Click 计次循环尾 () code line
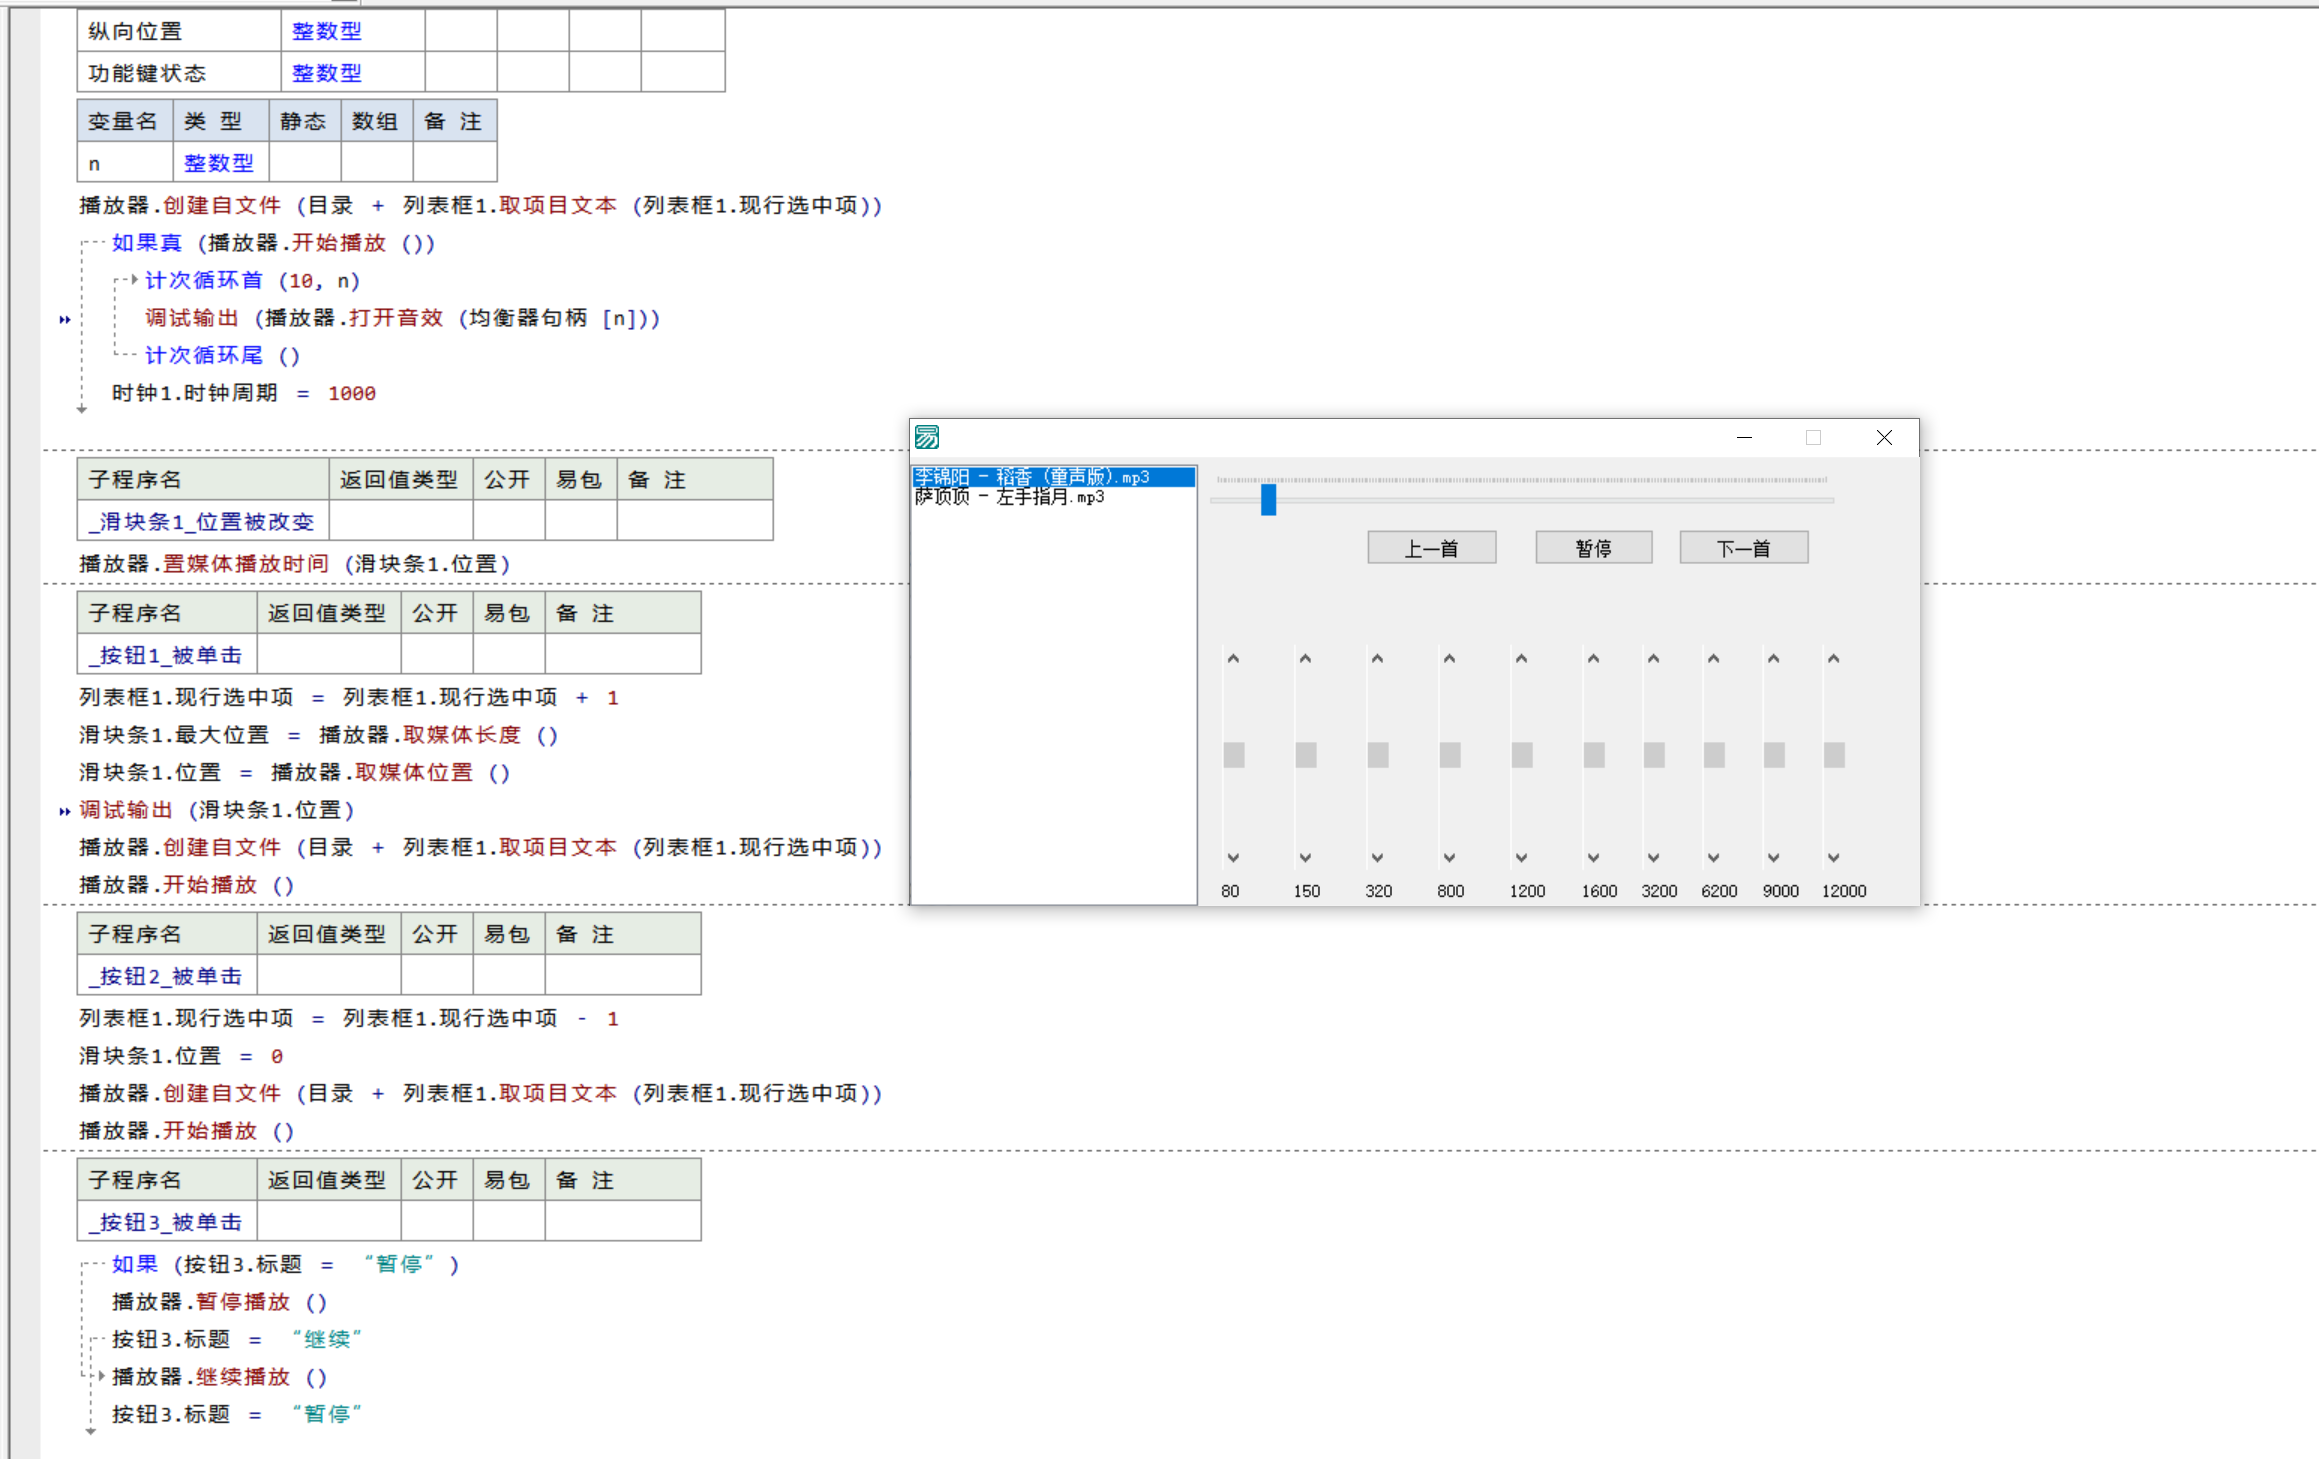The height and width of the screenshot is (1459, 2319). click(x=222, y=356)
